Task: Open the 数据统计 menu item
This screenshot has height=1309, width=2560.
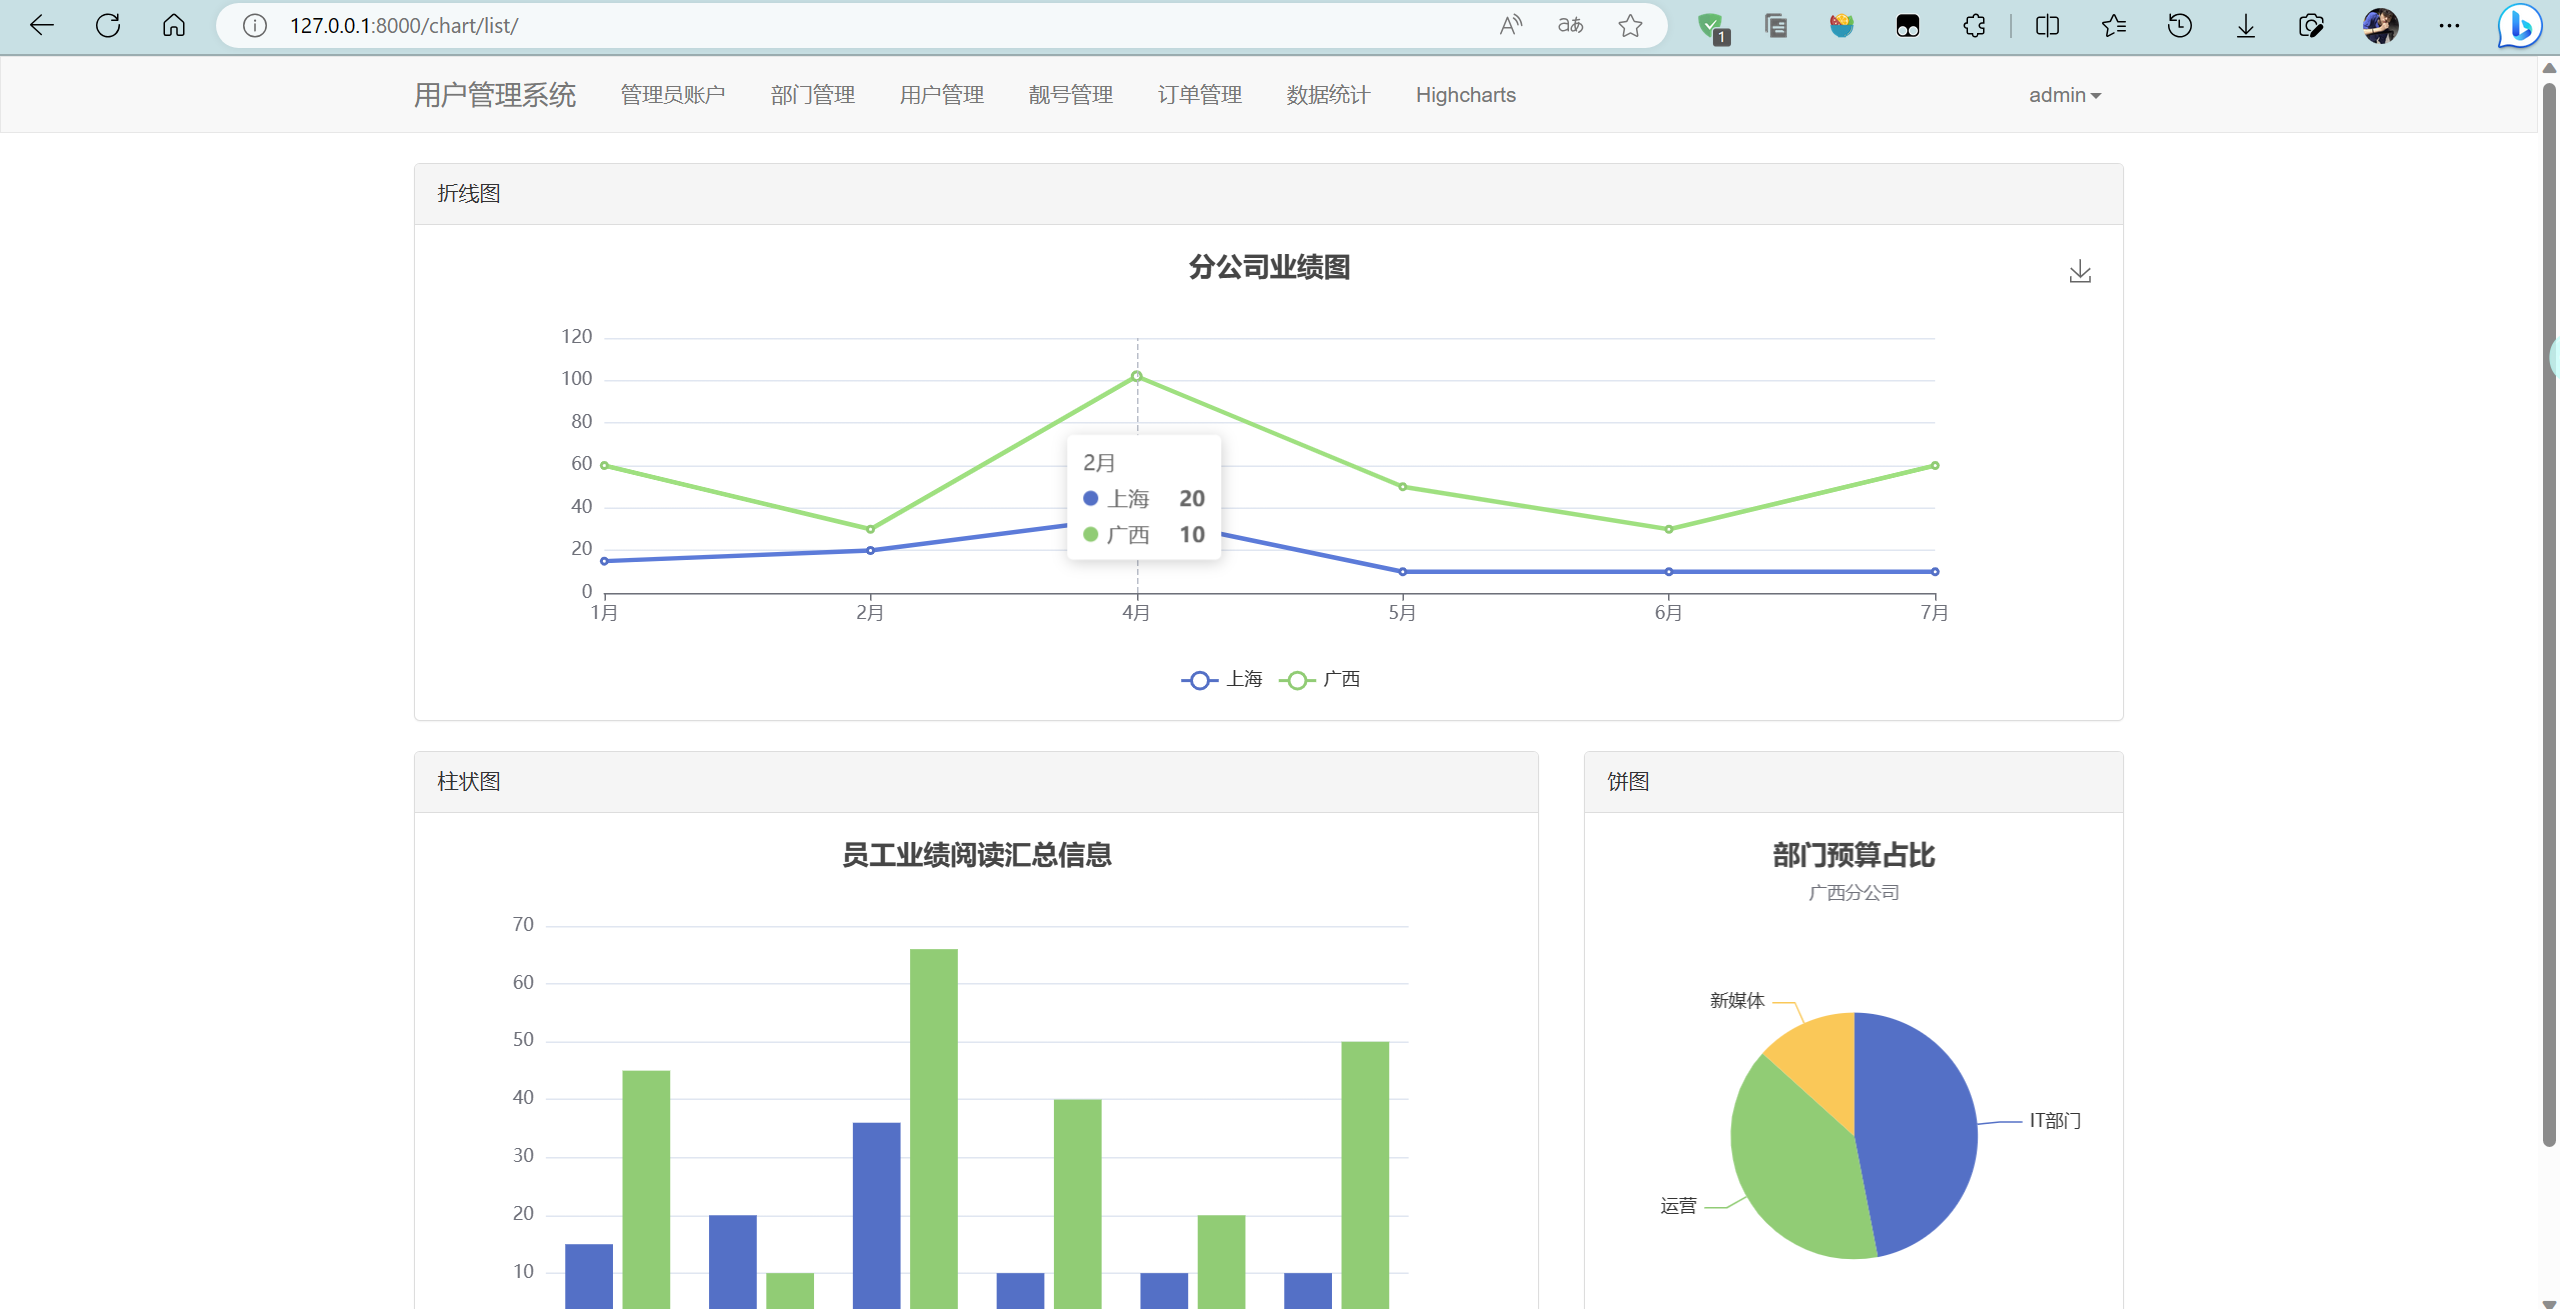Action: (x=1327, y=95)
